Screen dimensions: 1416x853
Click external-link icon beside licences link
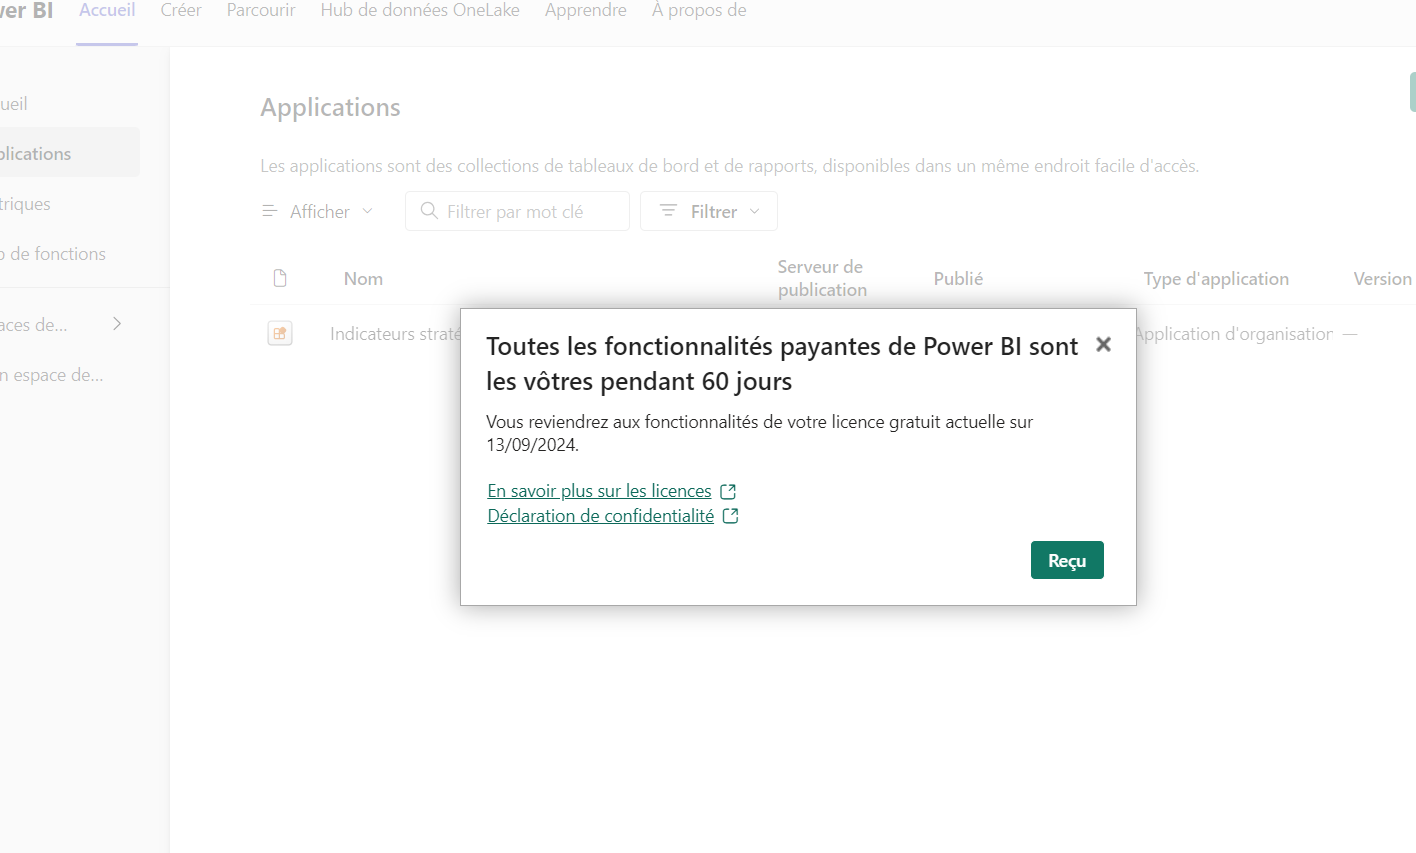pyautogui.click(x=728, y=491)
